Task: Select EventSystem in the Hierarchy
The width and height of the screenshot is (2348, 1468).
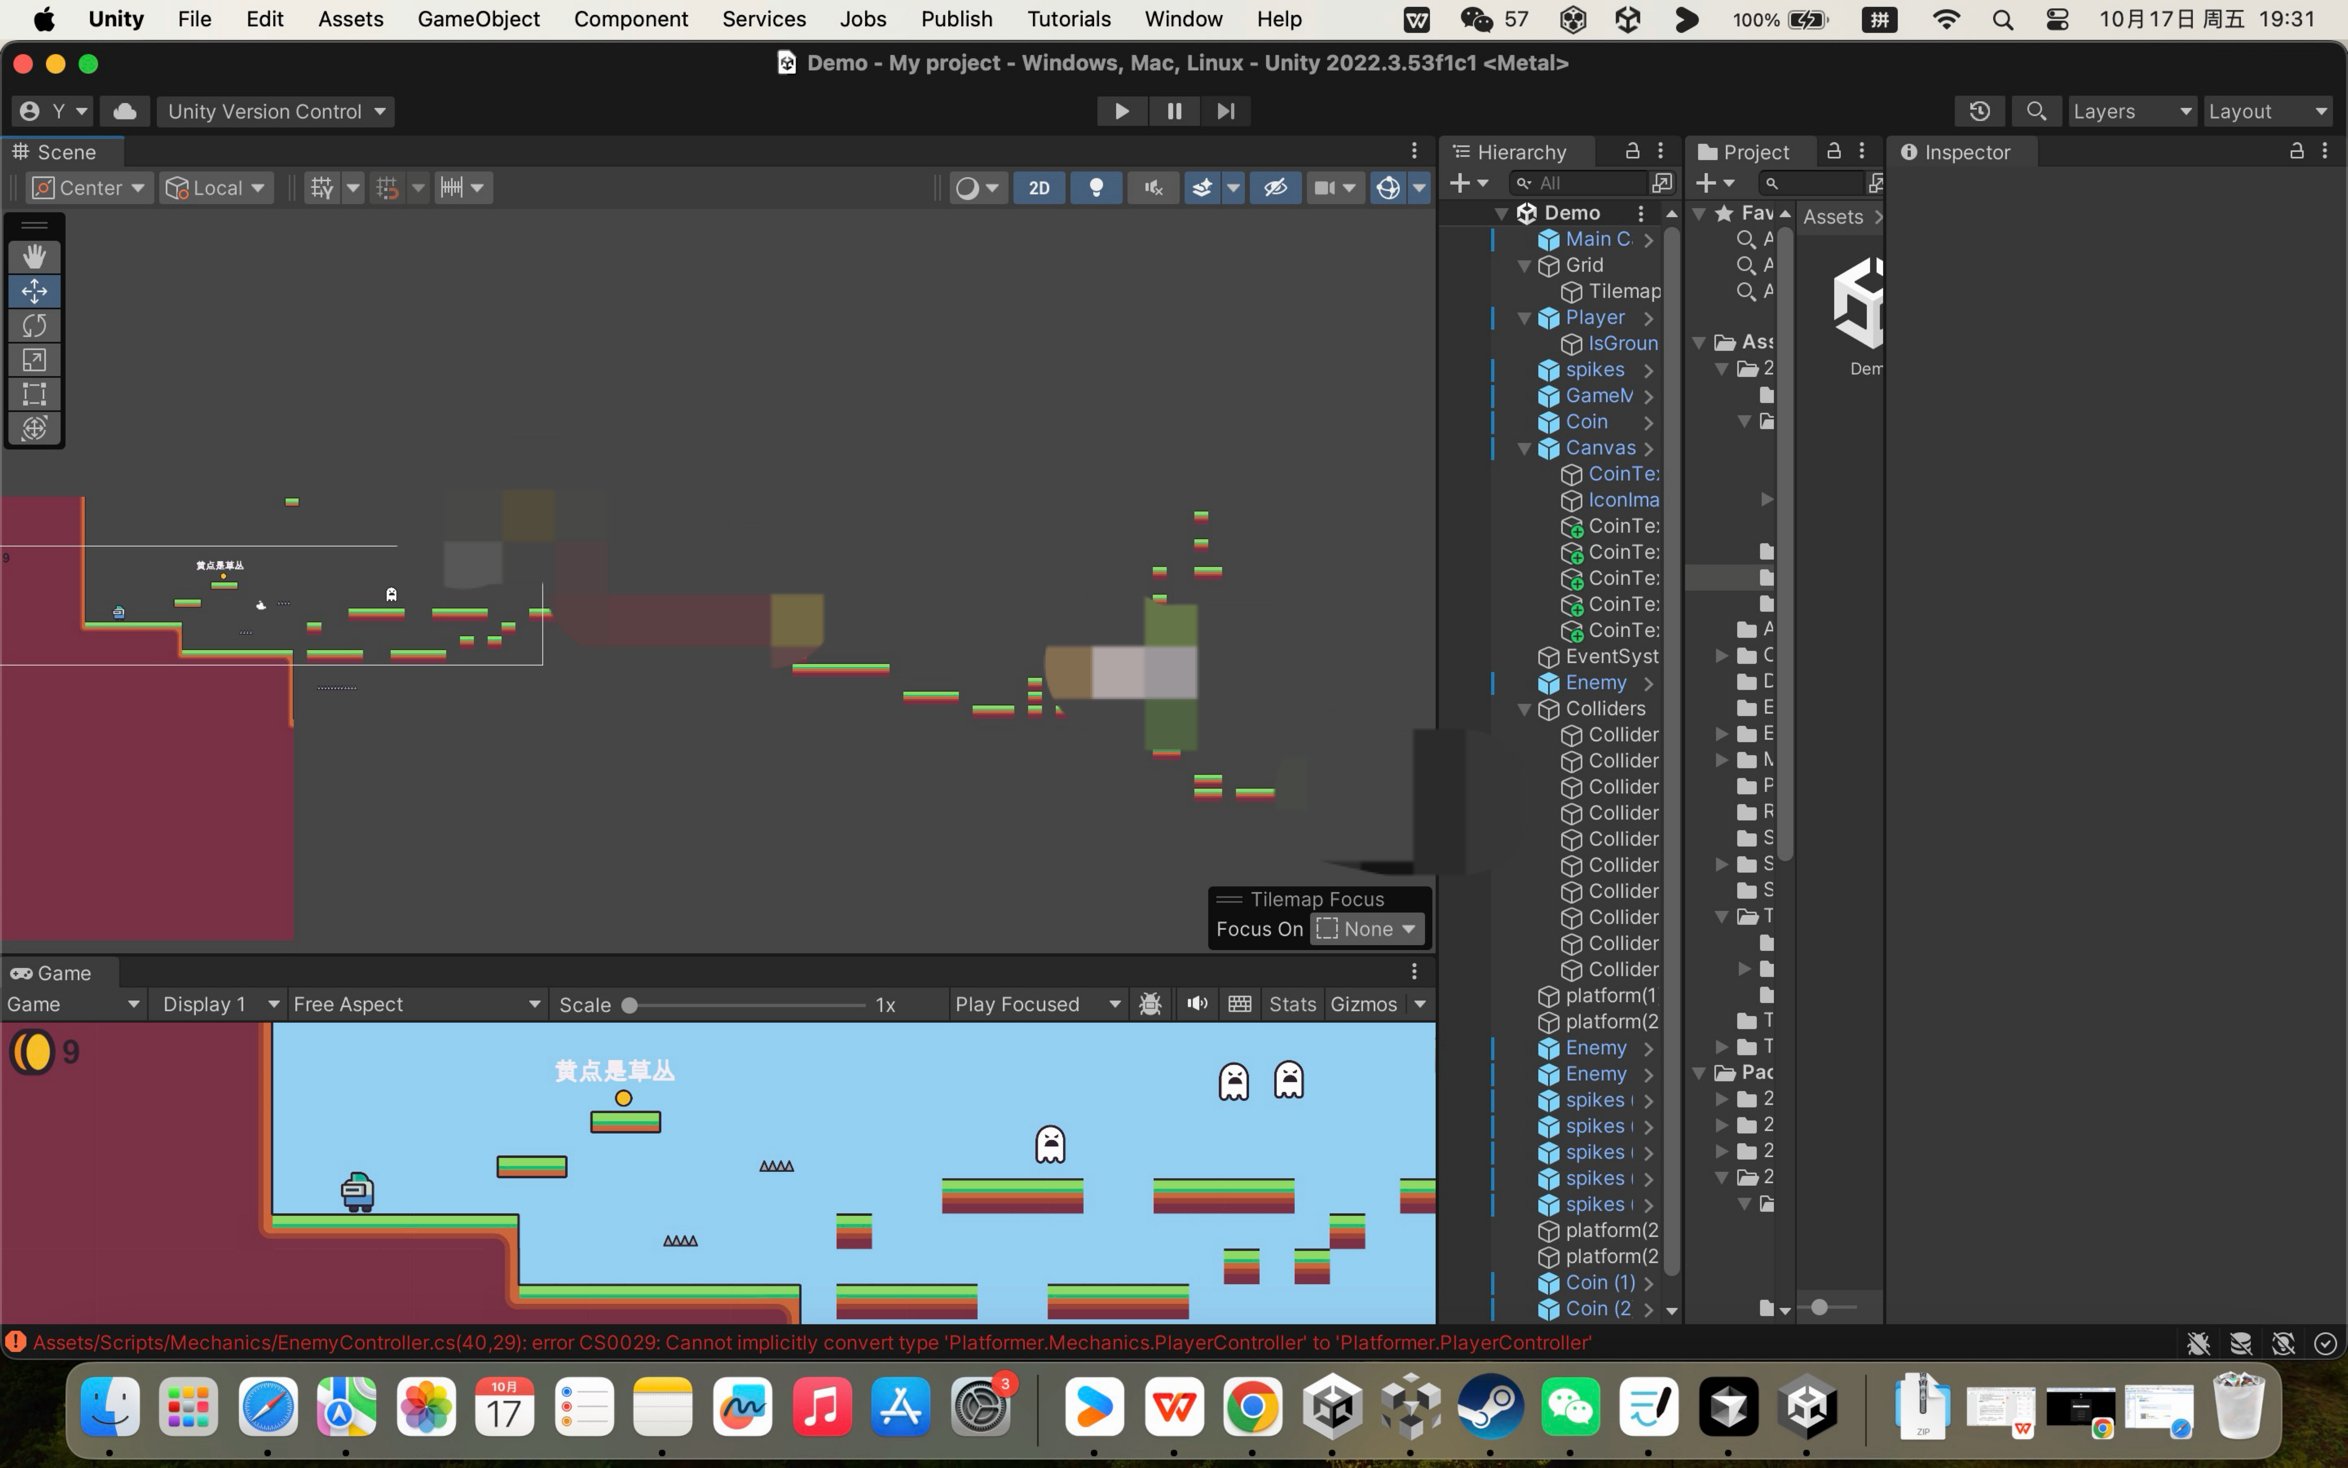Action: 1611,657
